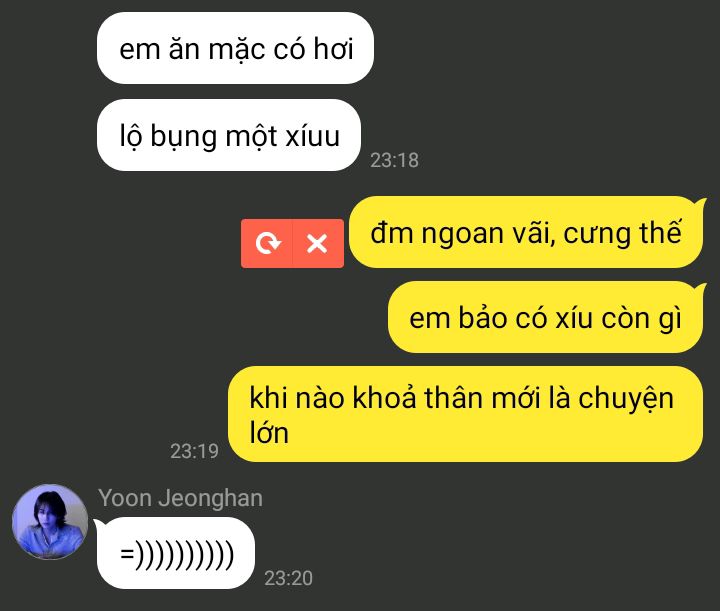720x611 pixels.
Task: Resend the failed message with retry icon
Action: pos(267,243)
